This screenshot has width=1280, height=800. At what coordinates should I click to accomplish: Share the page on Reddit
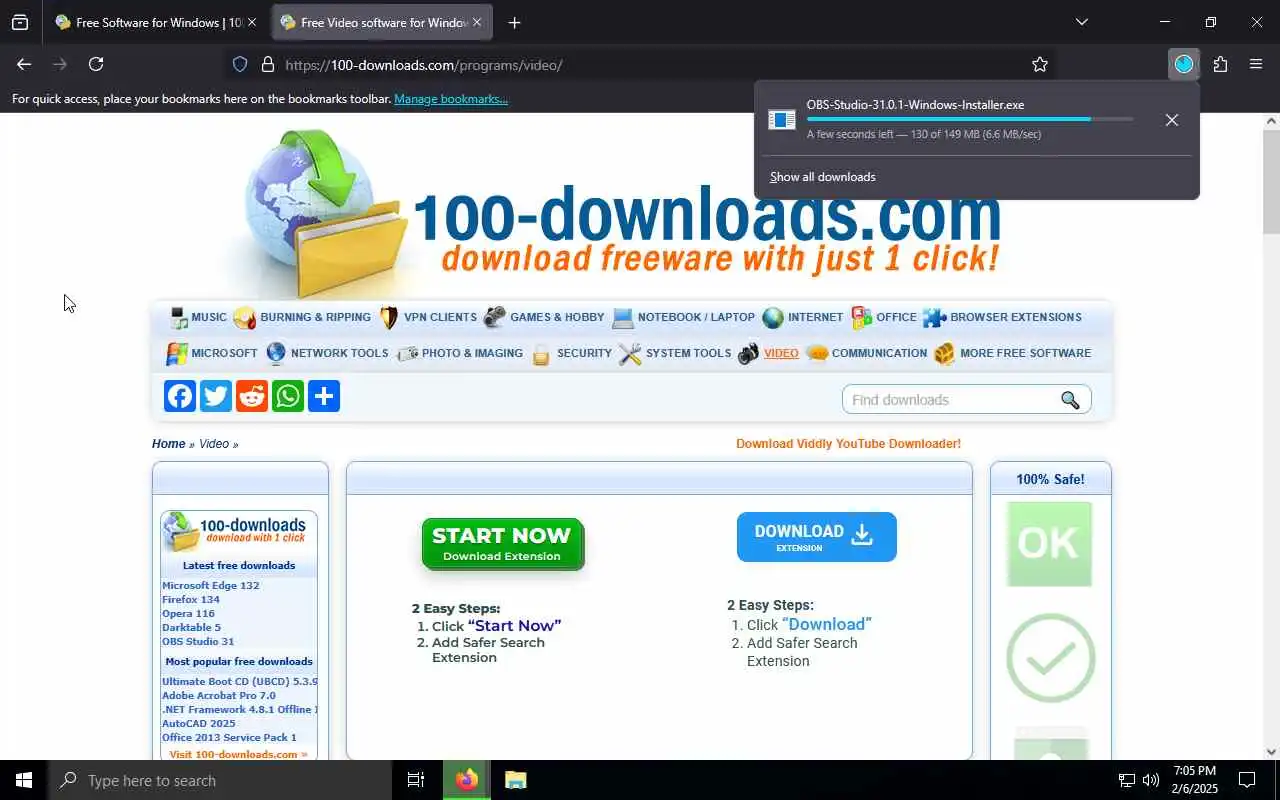(252, 396)
